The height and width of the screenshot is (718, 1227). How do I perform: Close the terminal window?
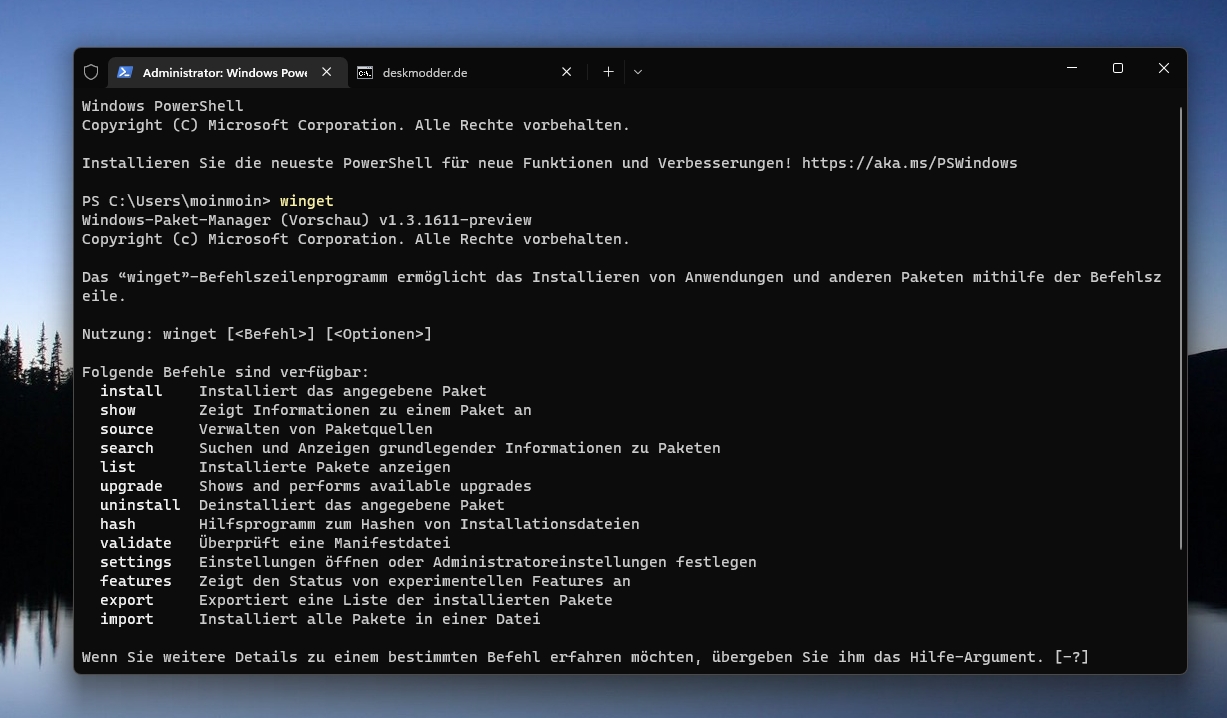point(1164,68)
